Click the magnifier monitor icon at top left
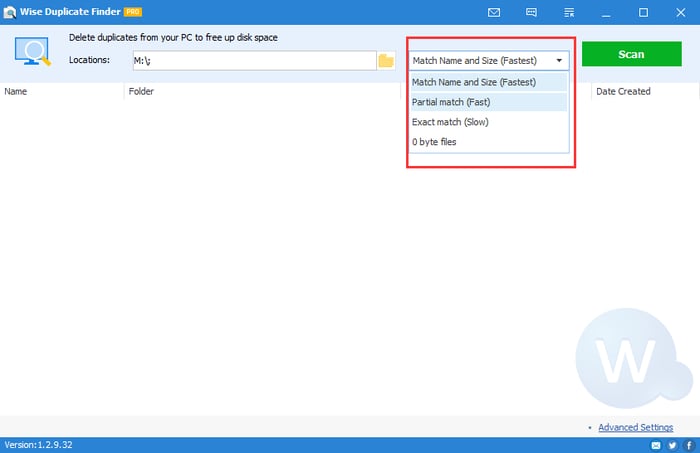Screen dimensions: 700x453 click(34, 50)
